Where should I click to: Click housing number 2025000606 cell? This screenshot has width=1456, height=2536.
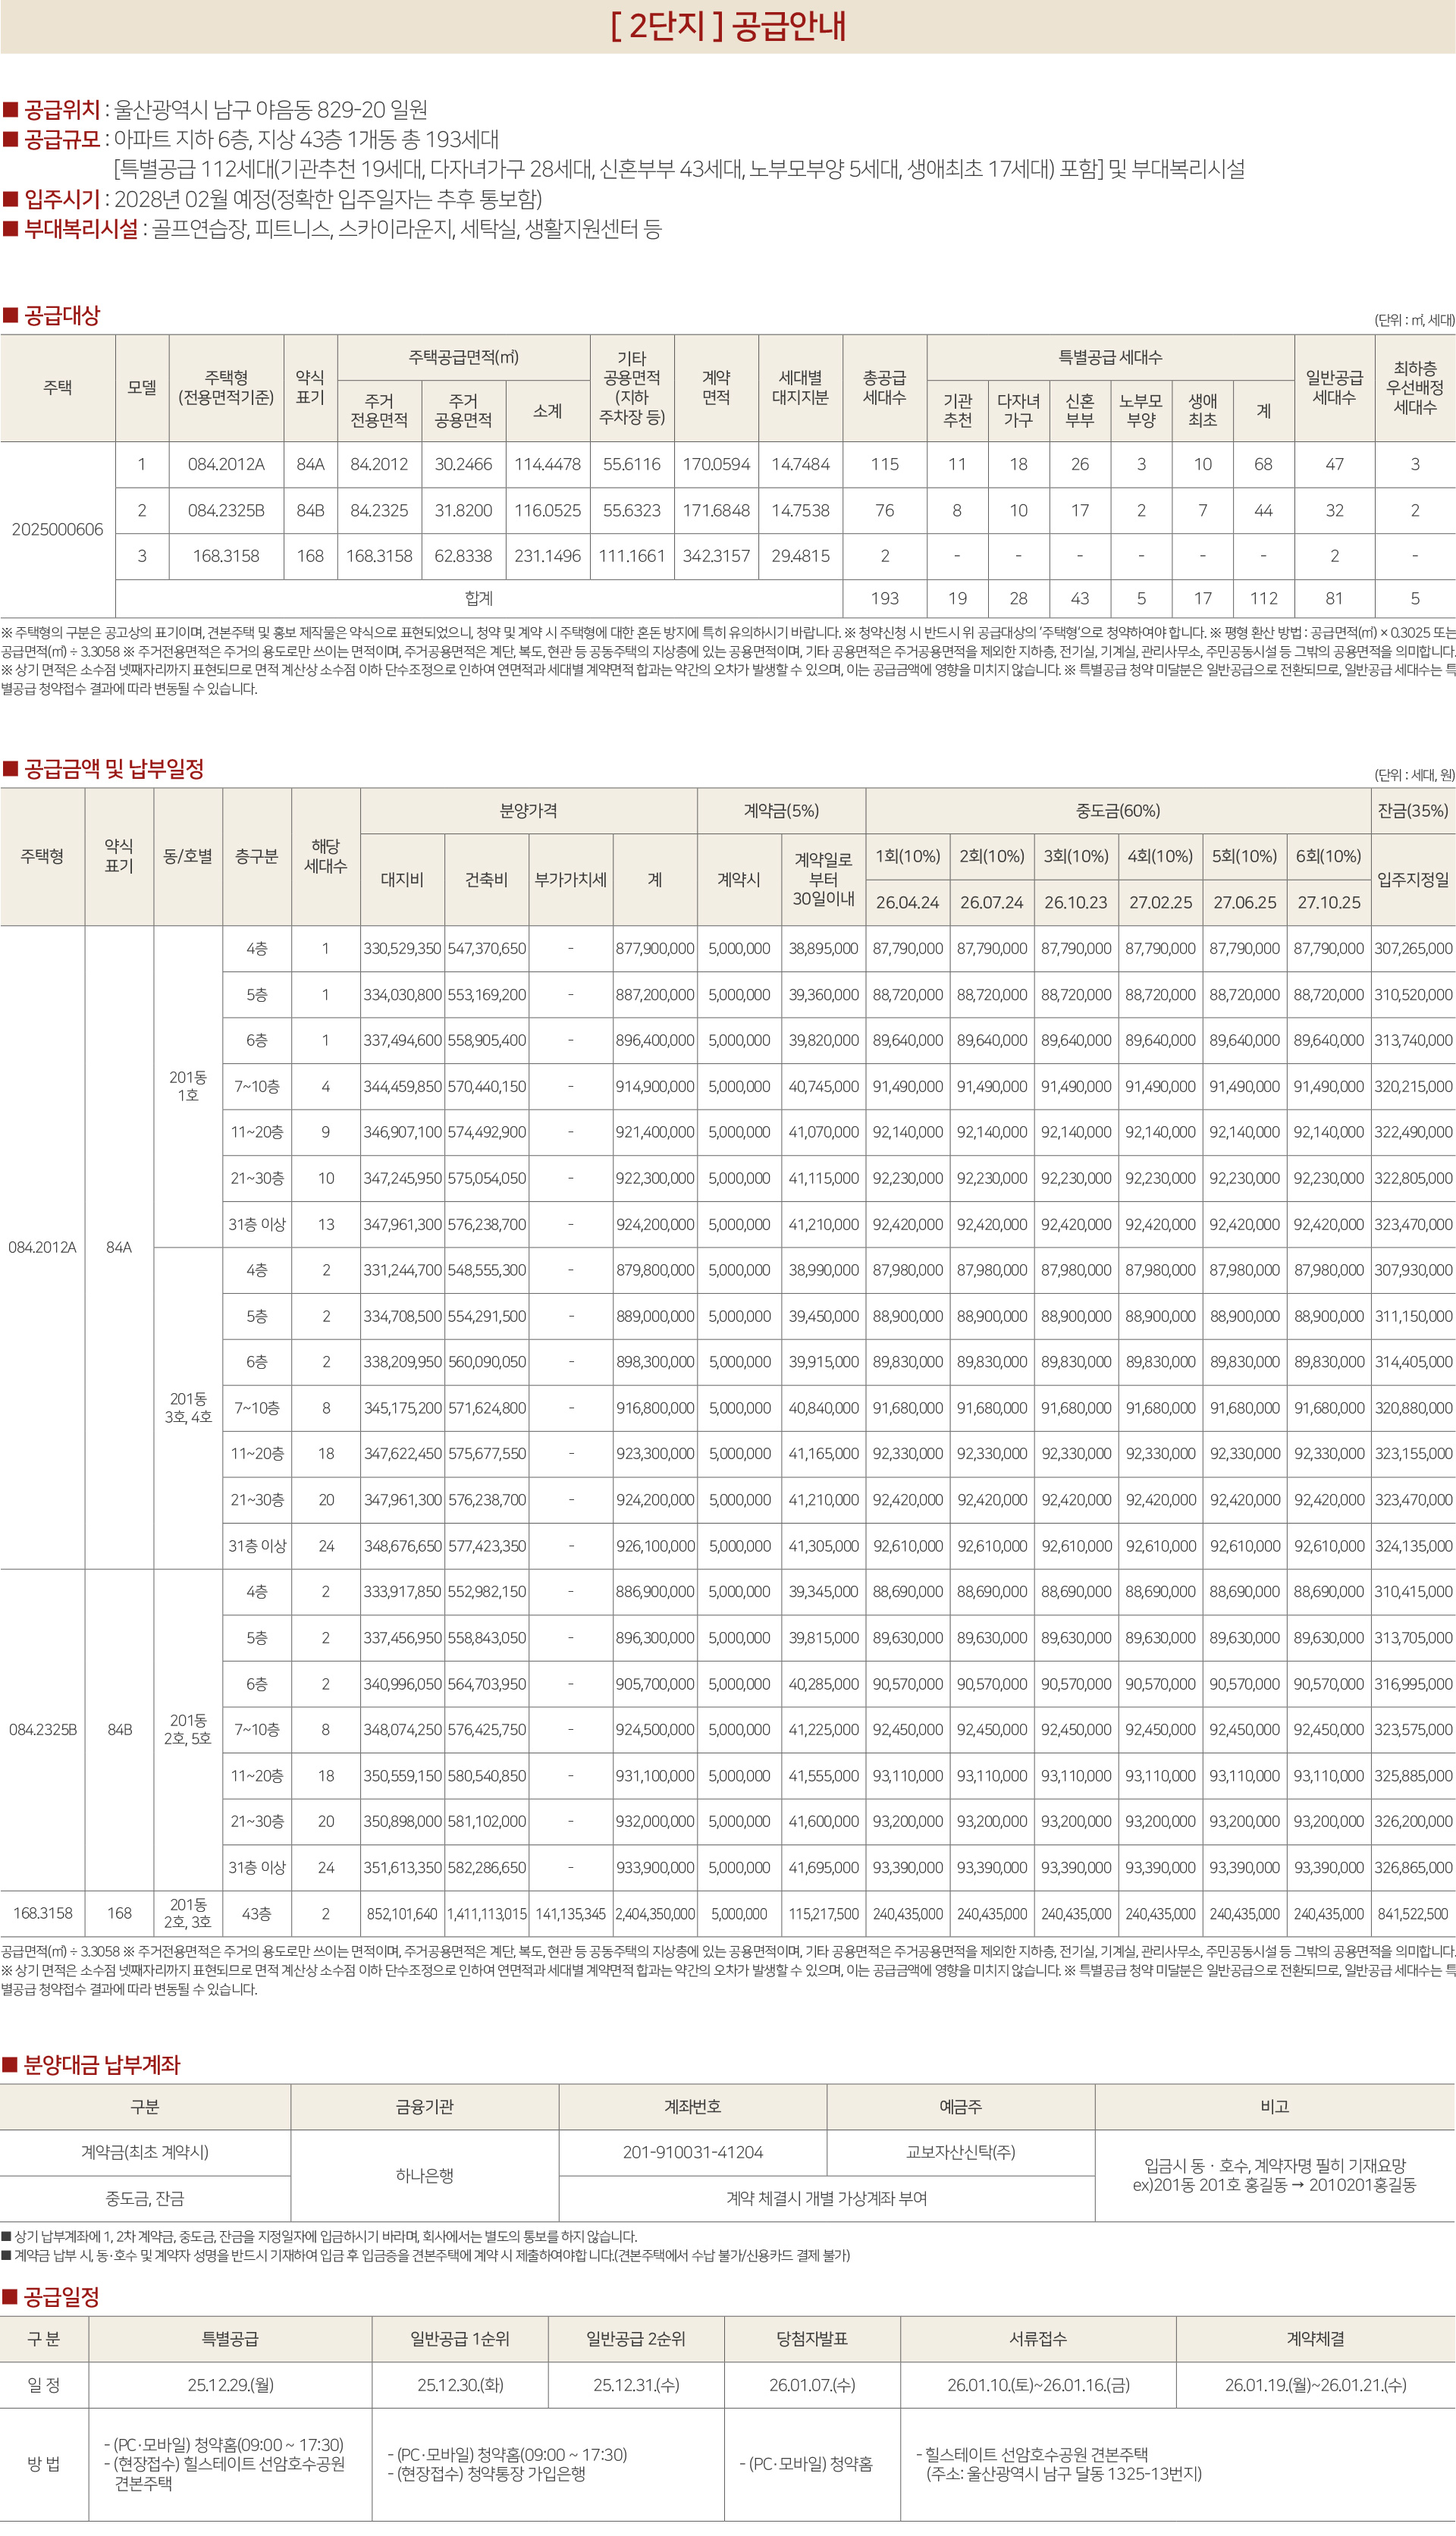(x=57, y=529)
